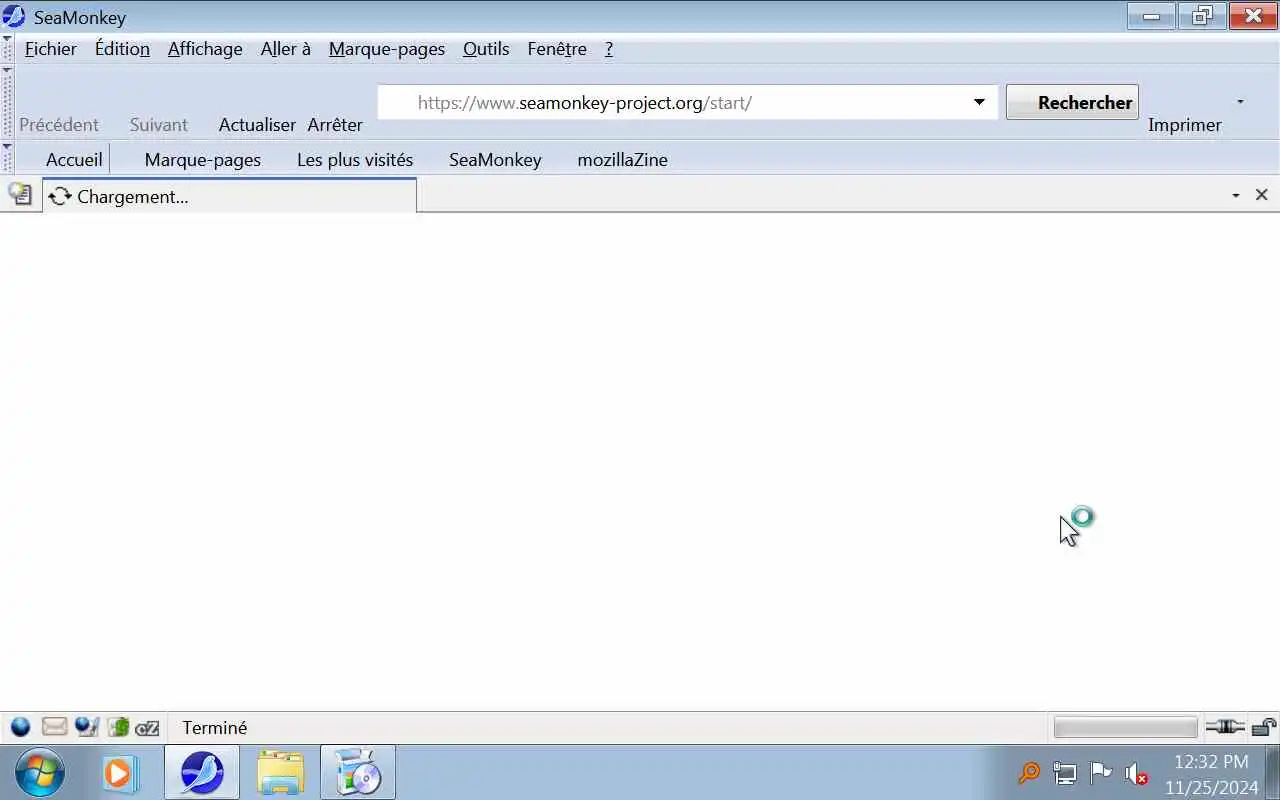This screenshot has width=1280, height=800.
Task: Open the Aller à menu
Action: pos(286,49)
